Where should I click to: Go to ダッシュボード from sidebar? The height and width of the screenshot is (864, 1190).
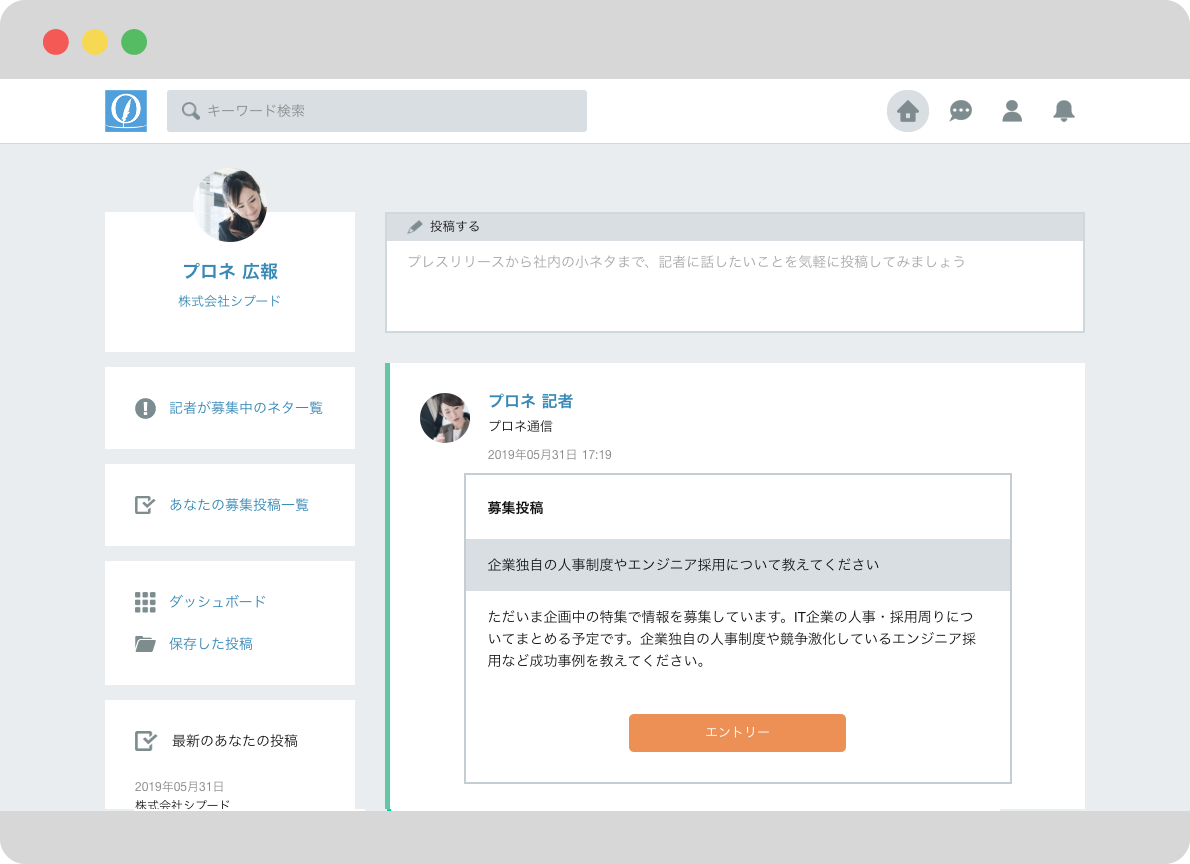click(217, 602)
